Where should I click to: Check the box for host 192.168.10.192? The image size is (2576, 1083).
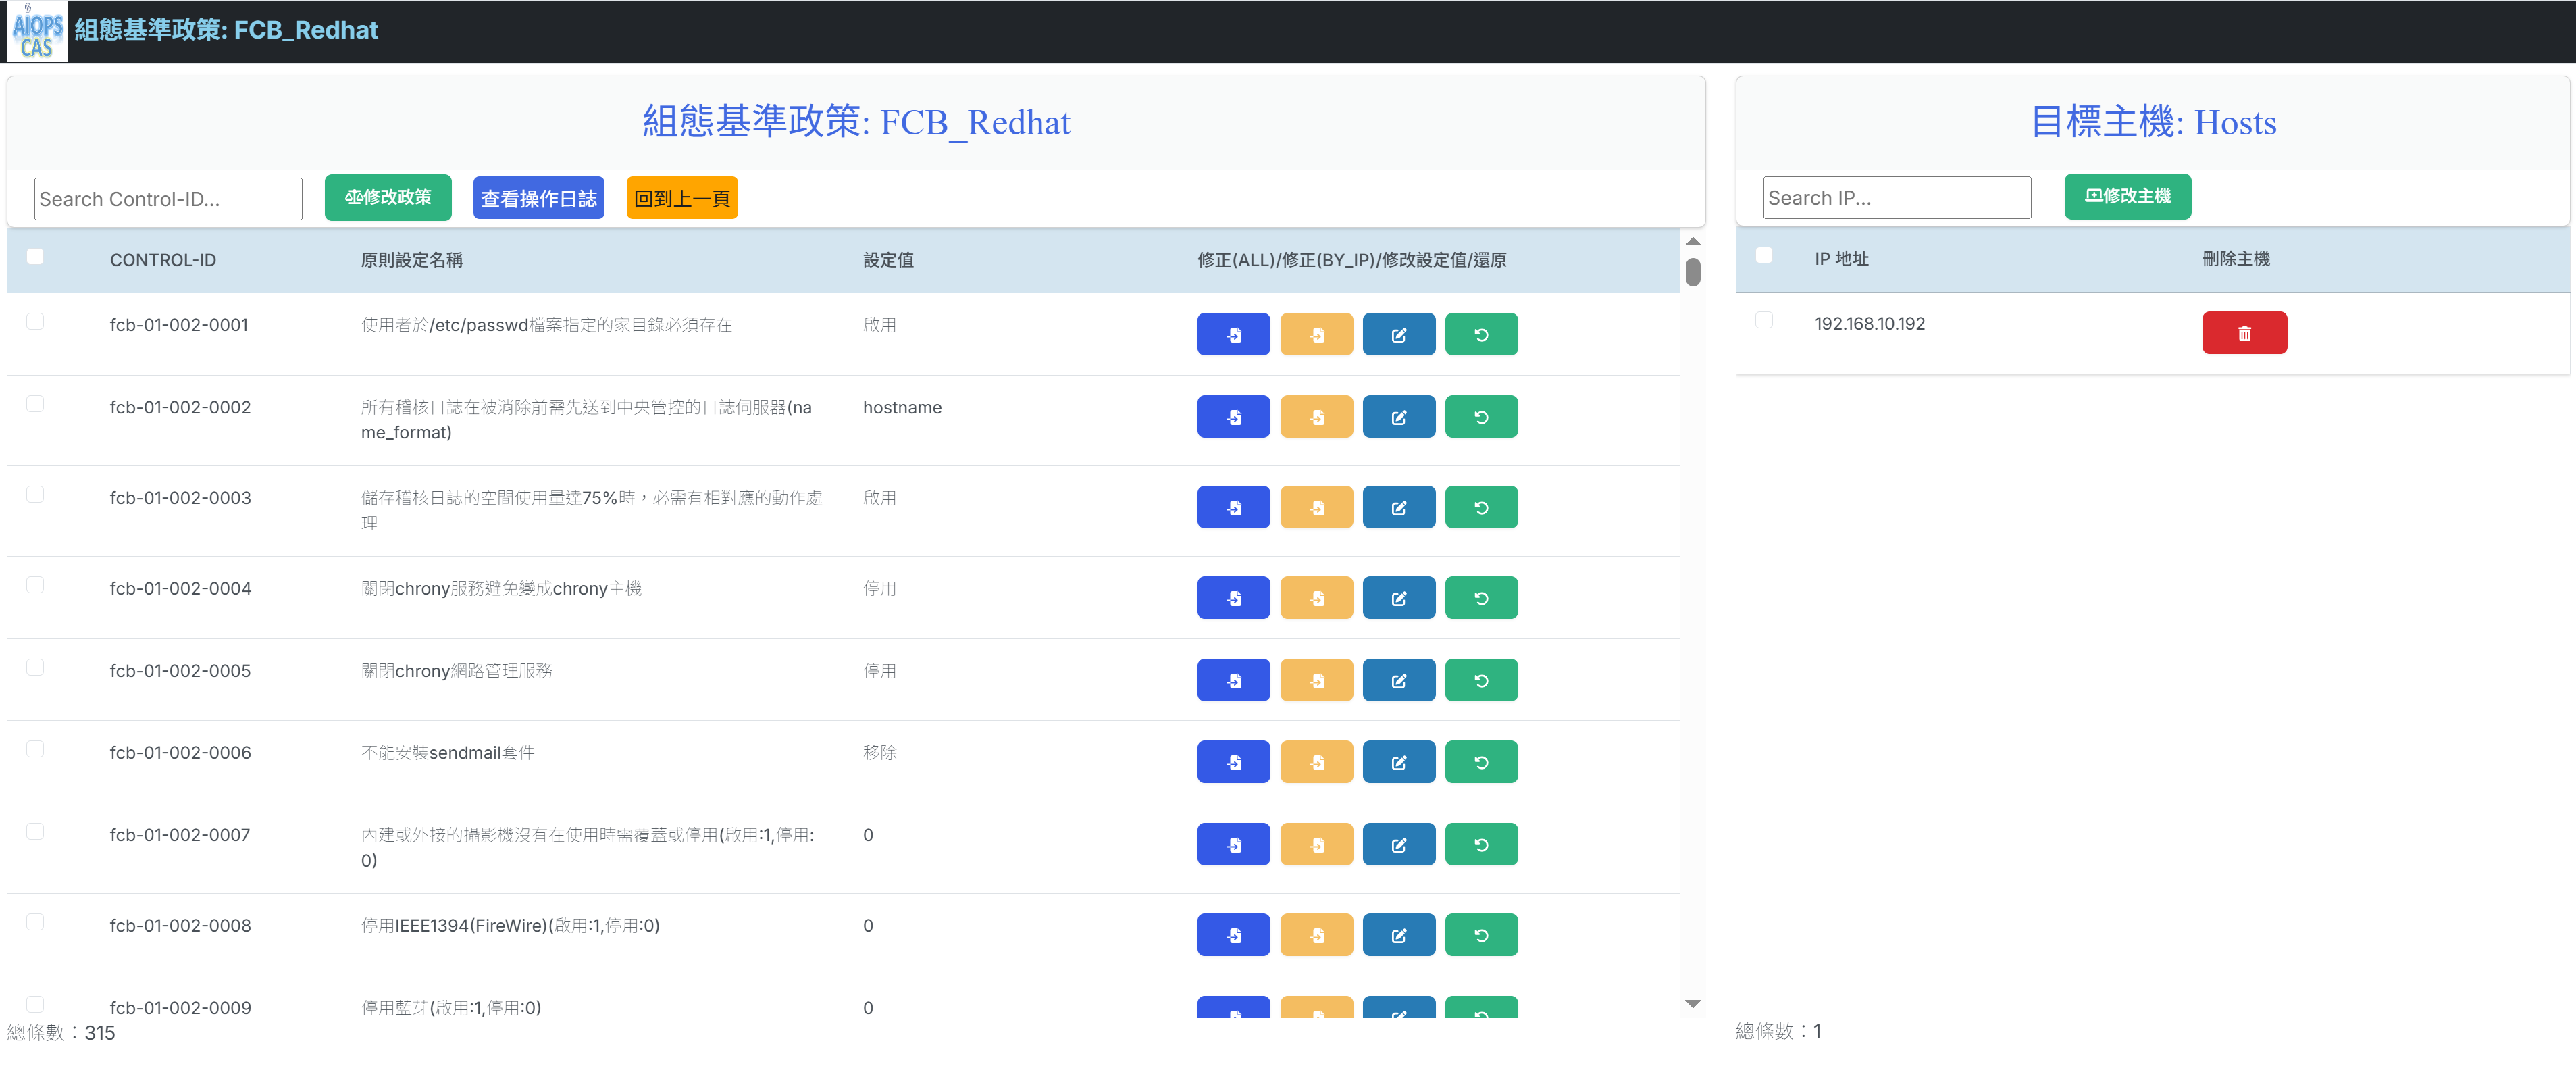point(1764,320)
